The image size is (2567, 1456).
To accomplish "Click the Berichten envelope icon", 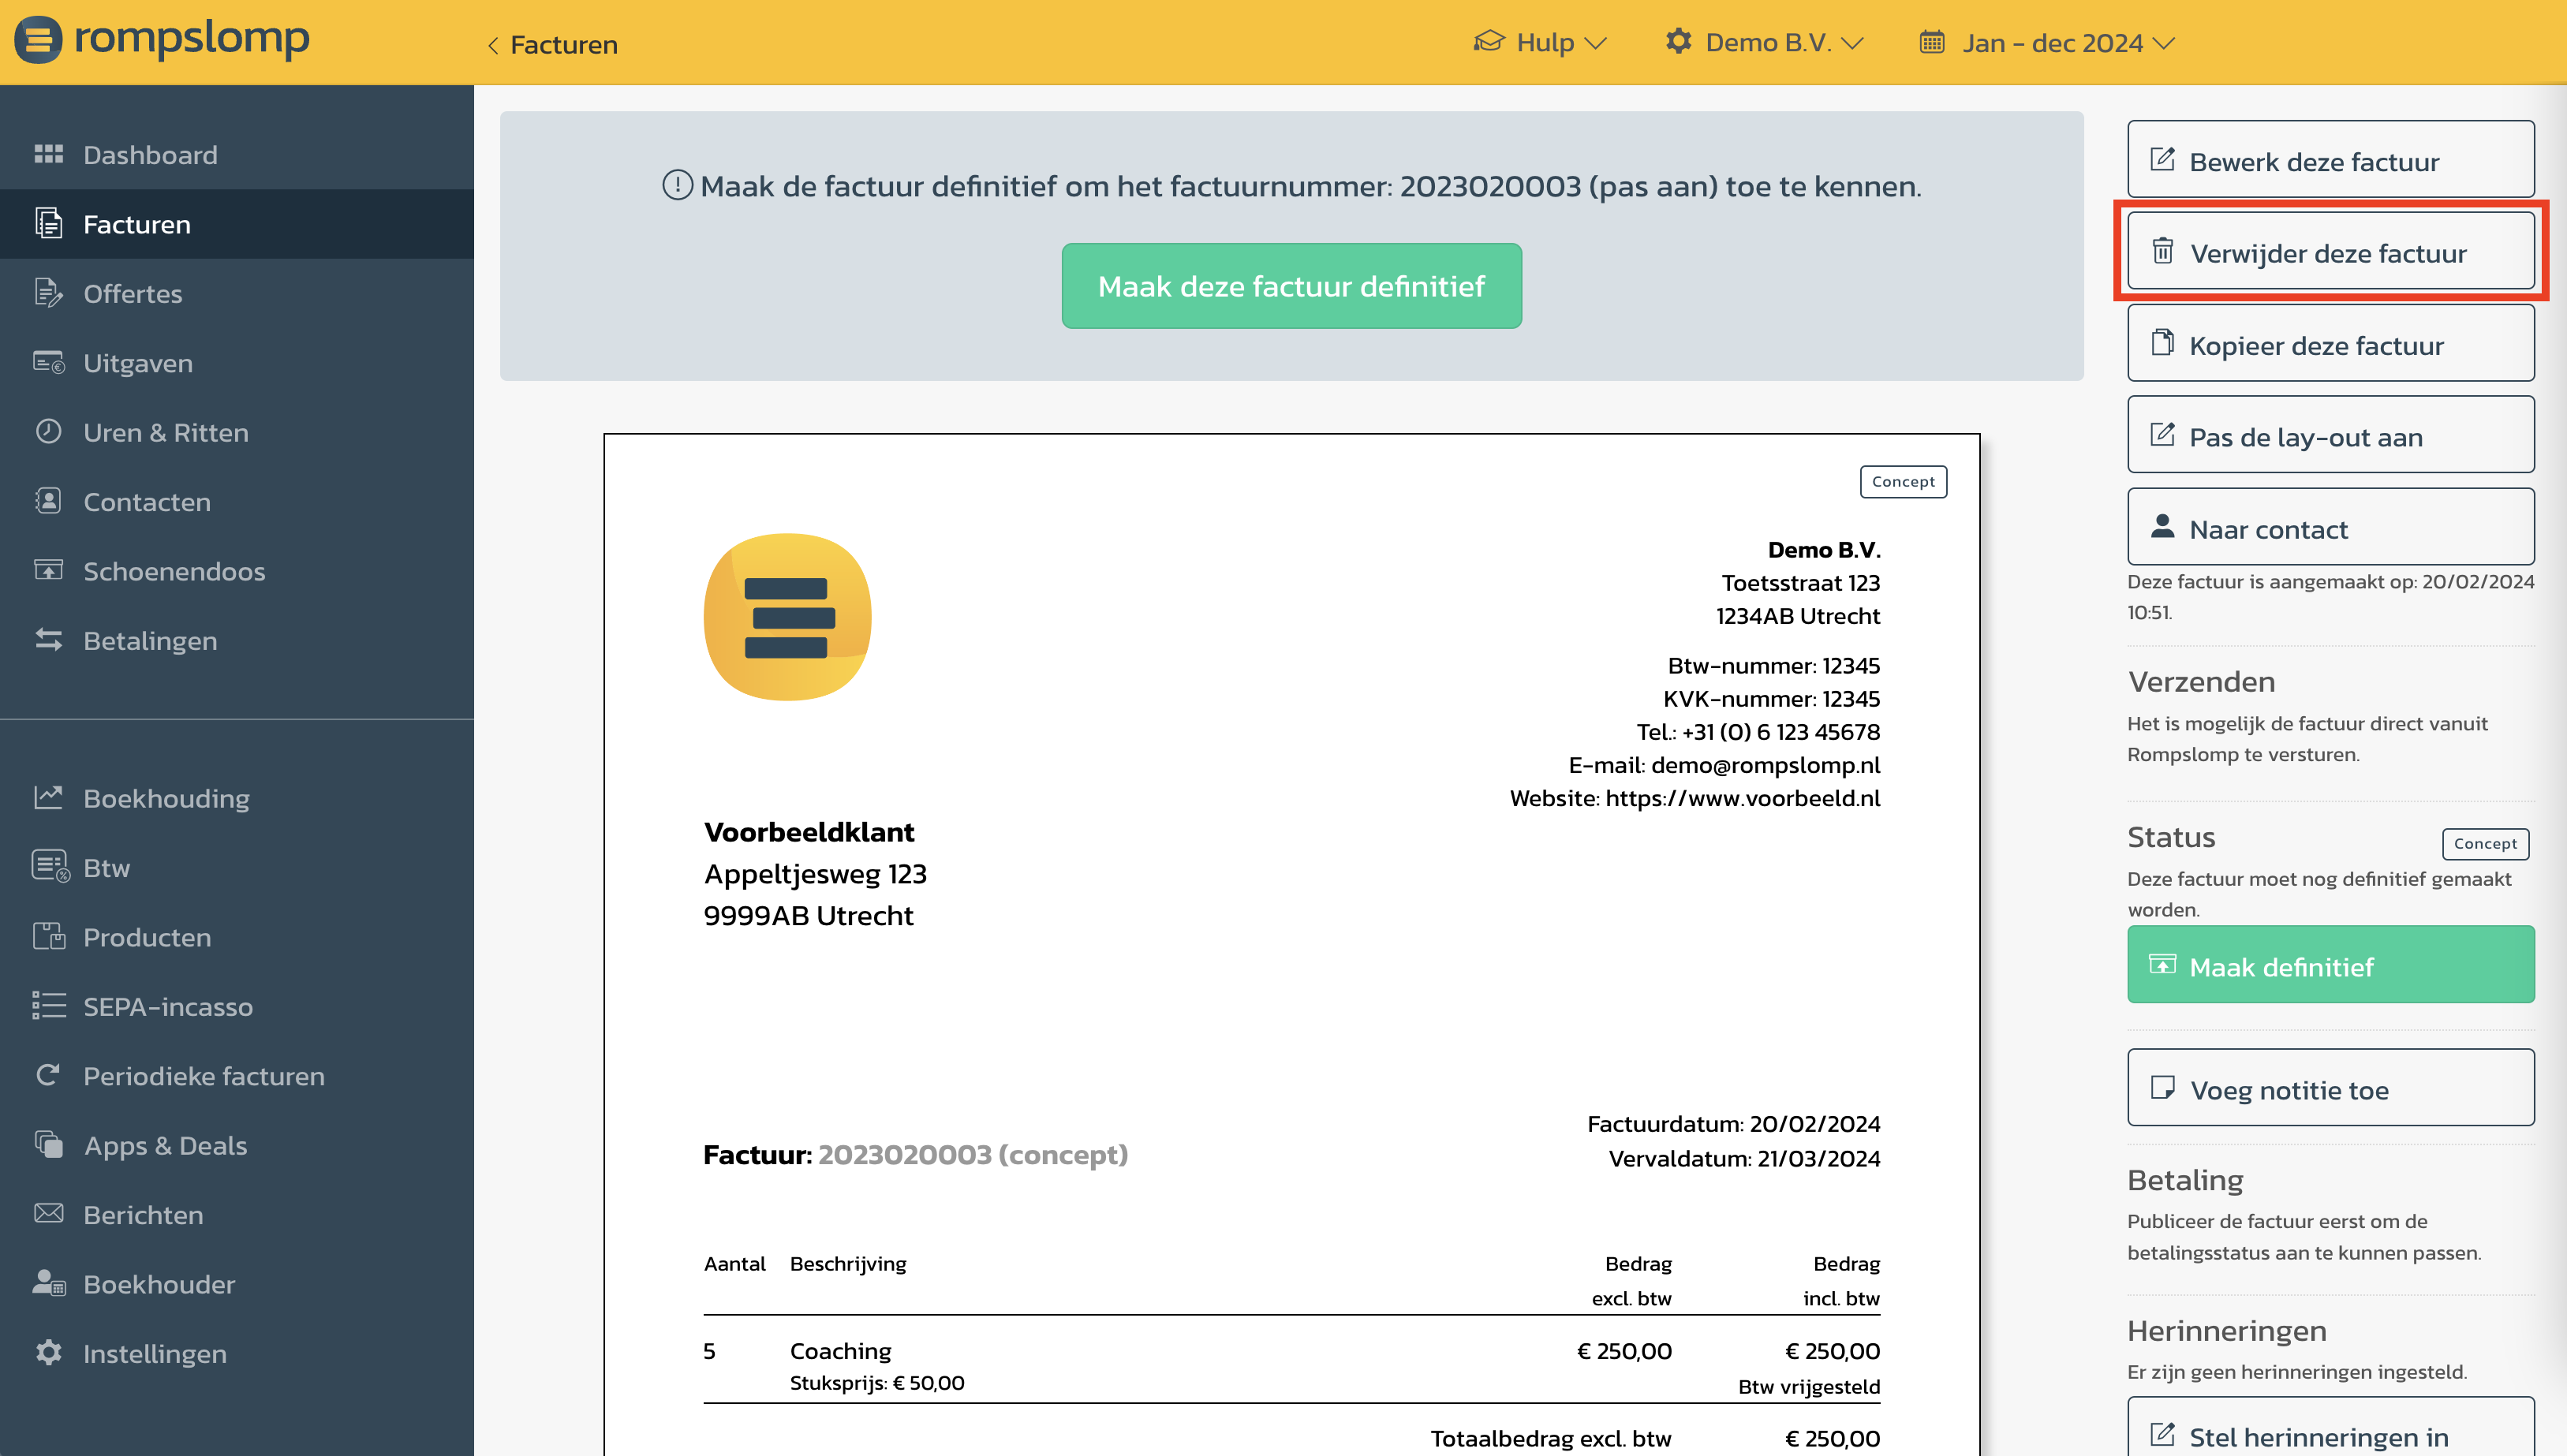I will [x=48, y=1214].
